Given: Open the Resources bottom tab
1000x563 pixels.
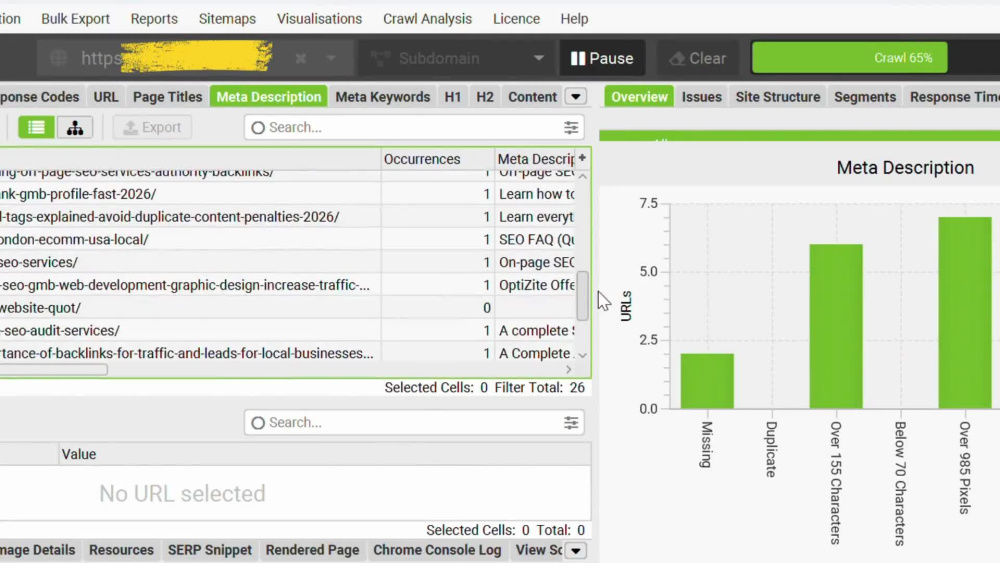Looking at the screenshot, I should [121, 550].
